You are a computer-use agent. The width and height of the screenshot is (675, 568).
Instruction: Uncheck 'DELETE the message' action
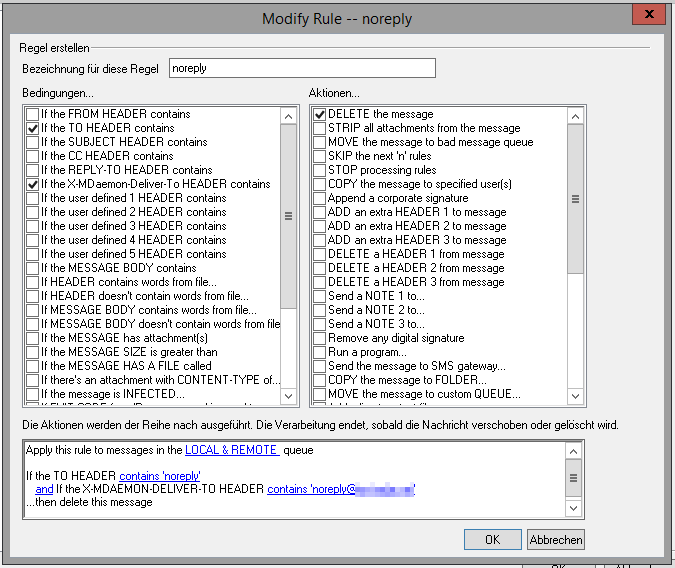tap(320, 115)
